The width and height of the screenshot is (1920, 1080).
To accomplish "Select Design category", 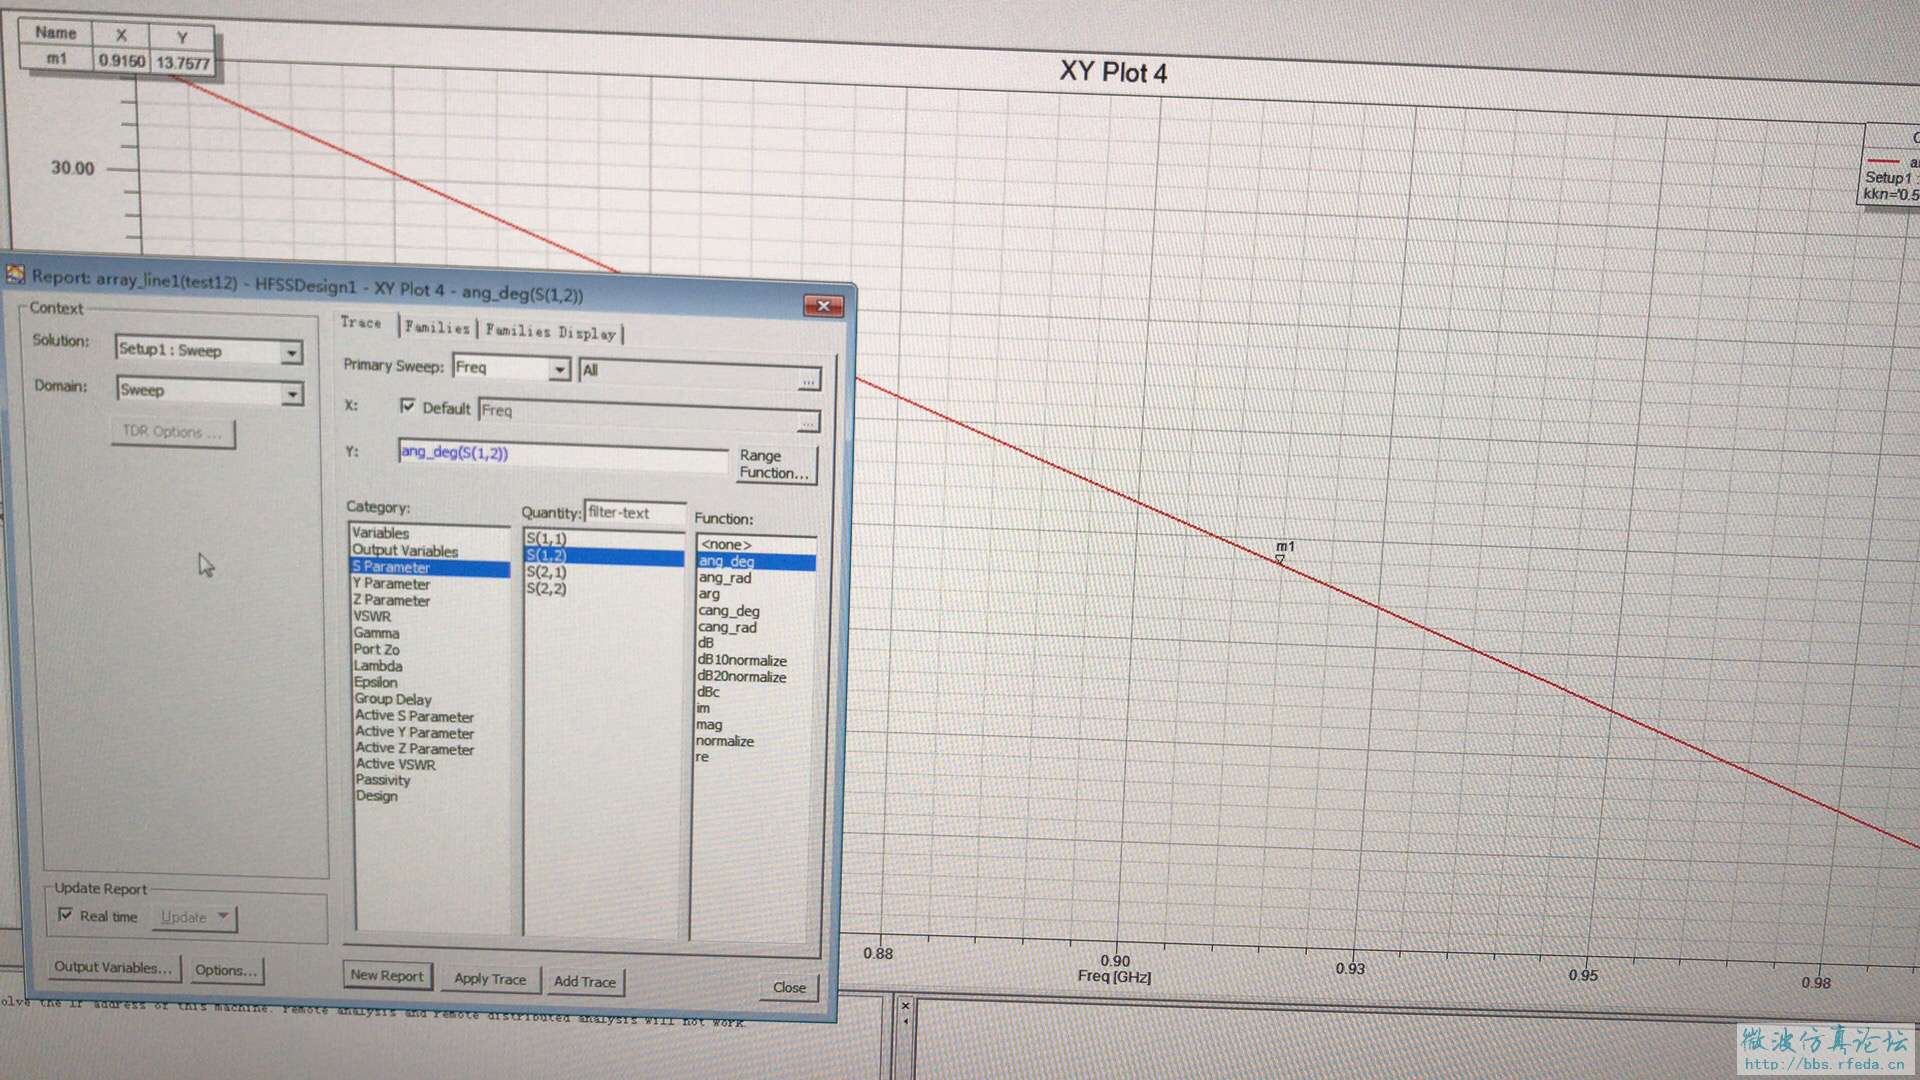I will point(377,796).
